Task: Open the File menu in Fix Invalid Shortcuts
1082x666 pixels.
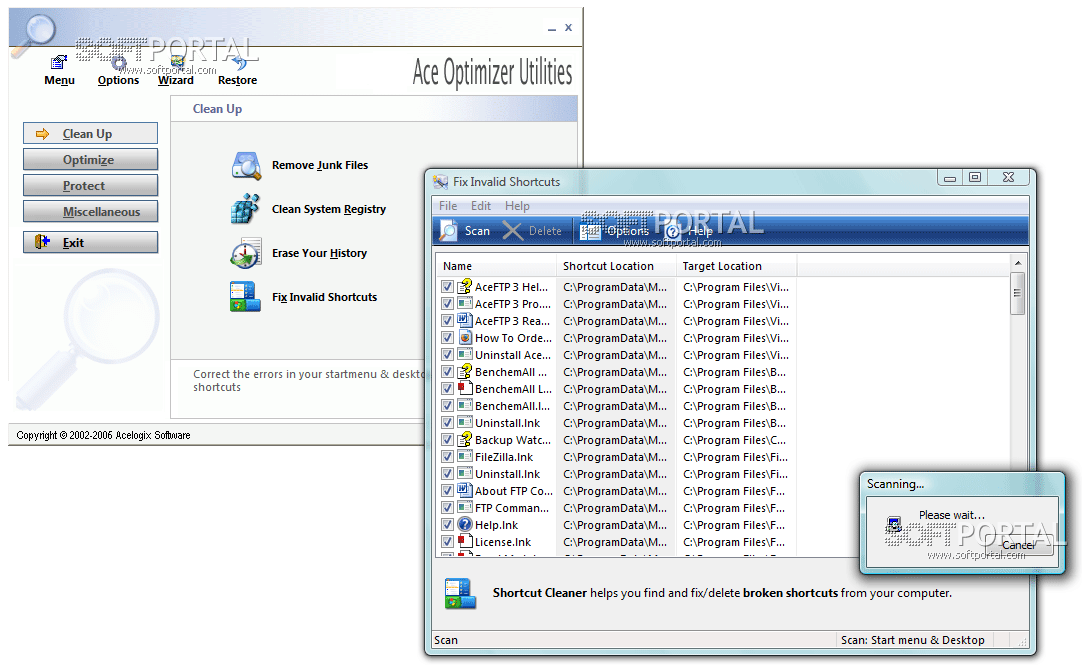Action: click(x=448, y=206)
